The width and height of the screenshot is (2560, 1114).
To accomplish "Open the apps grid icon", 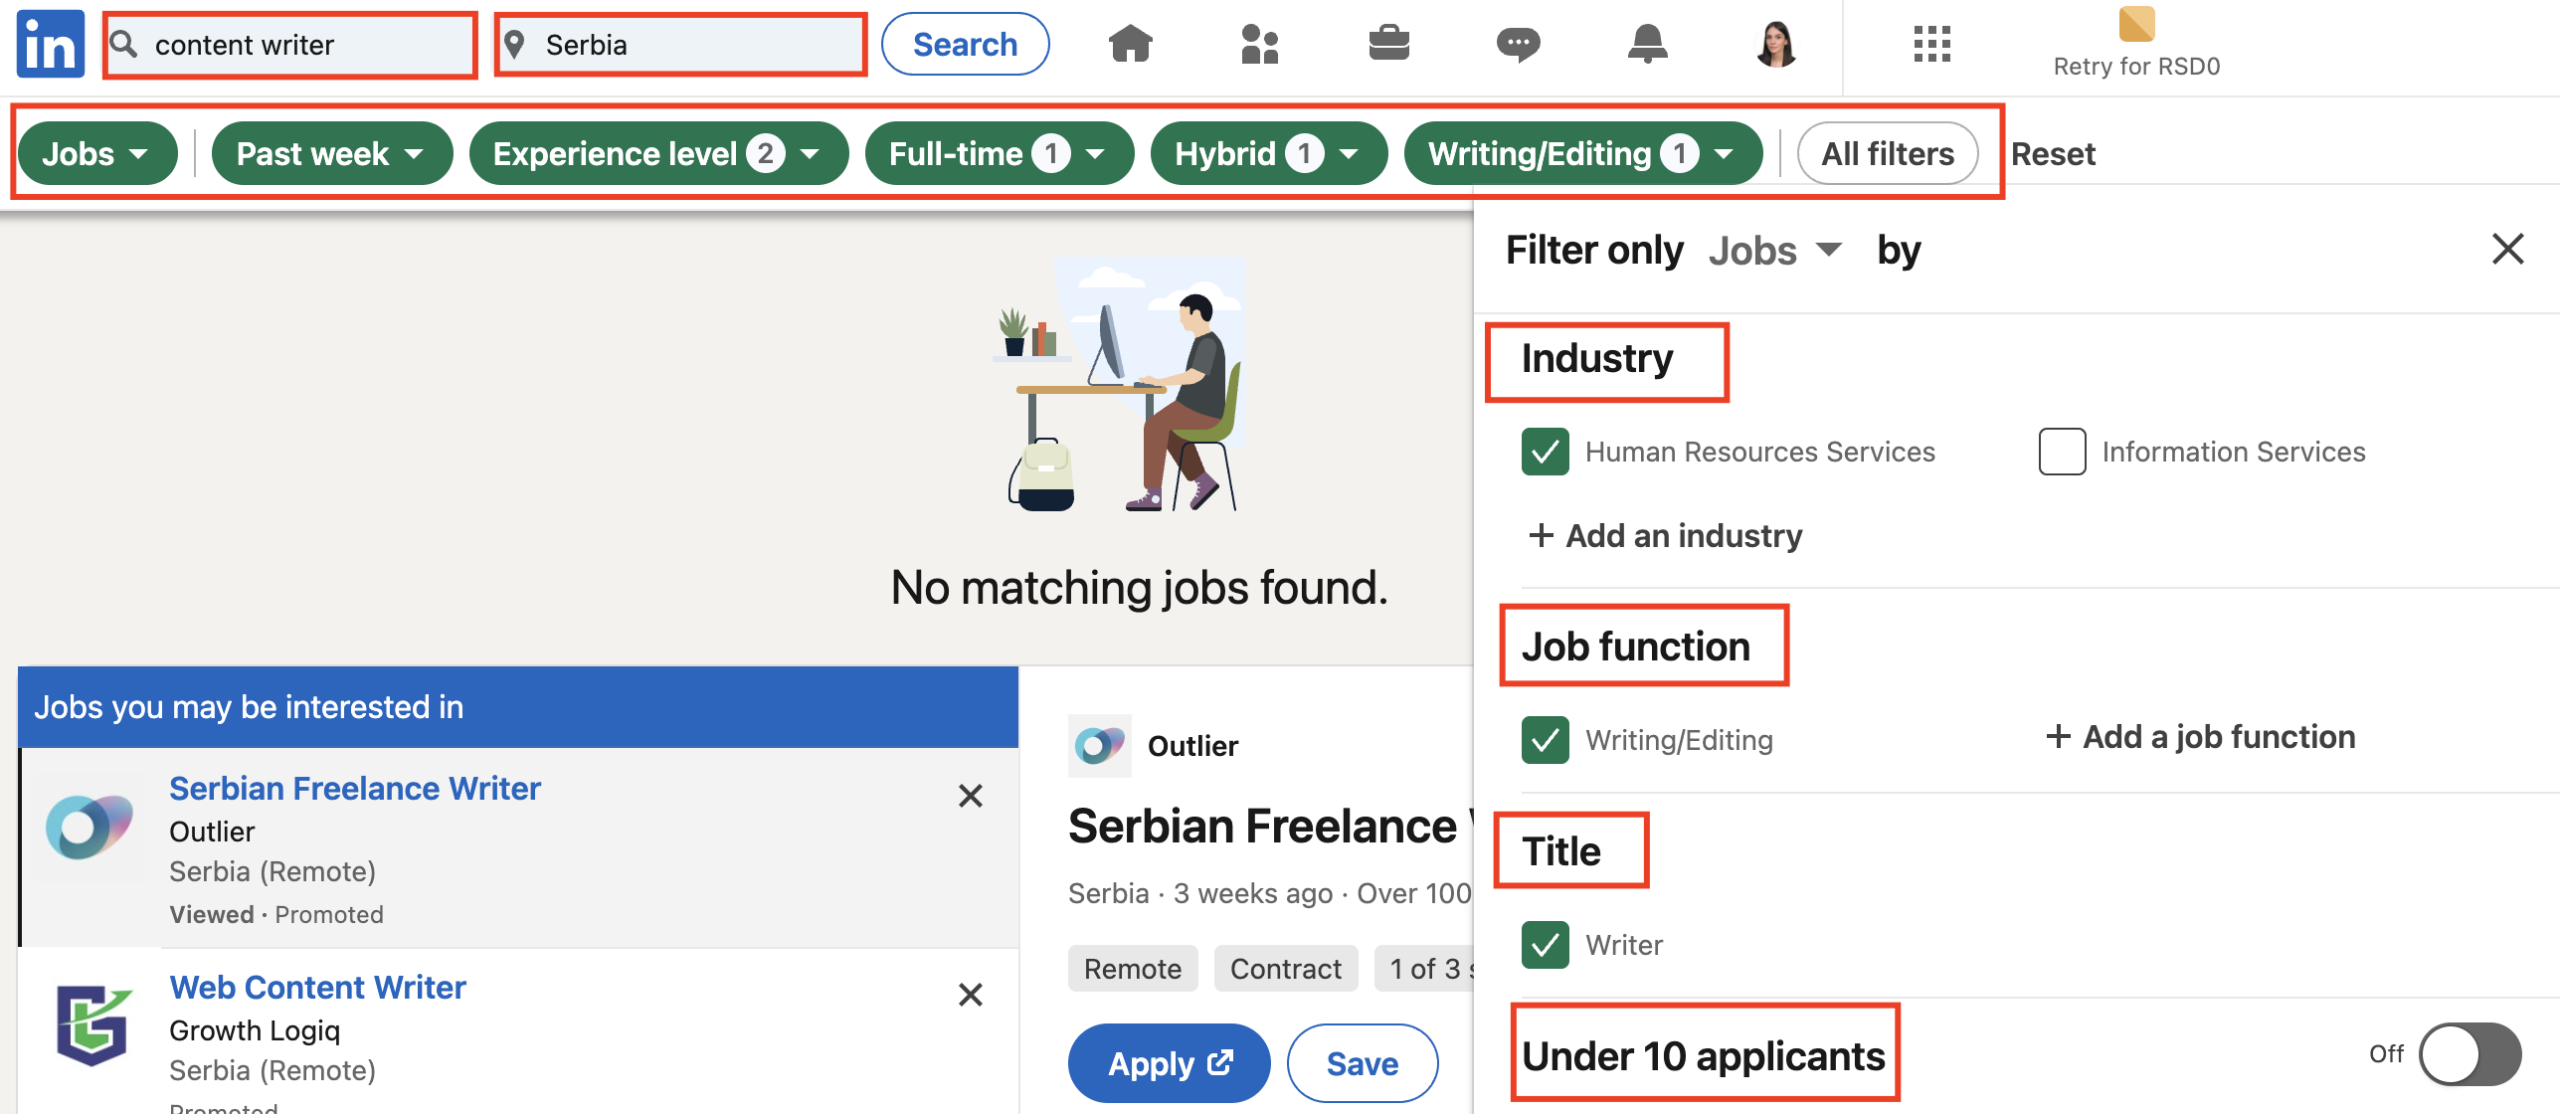I will [1930, 44].
